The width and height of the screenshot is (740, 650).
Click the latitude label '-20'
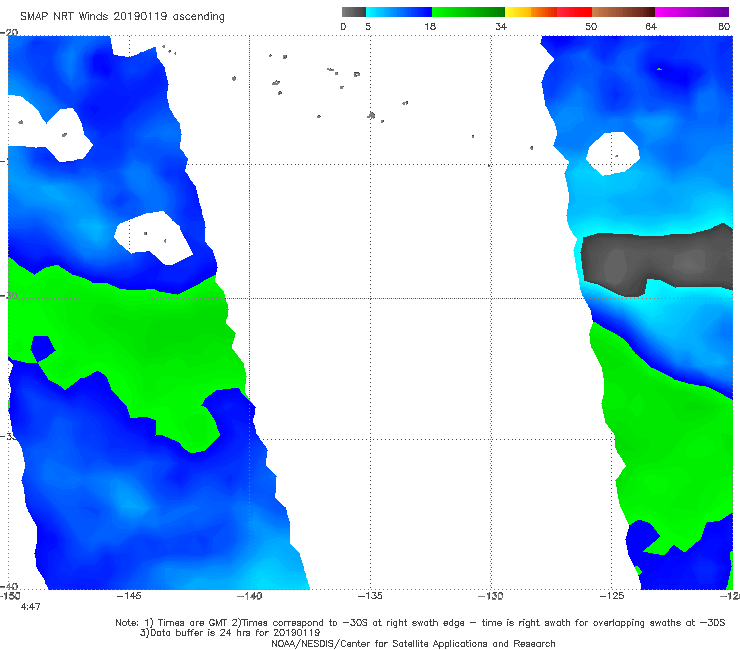coord(10,33)
